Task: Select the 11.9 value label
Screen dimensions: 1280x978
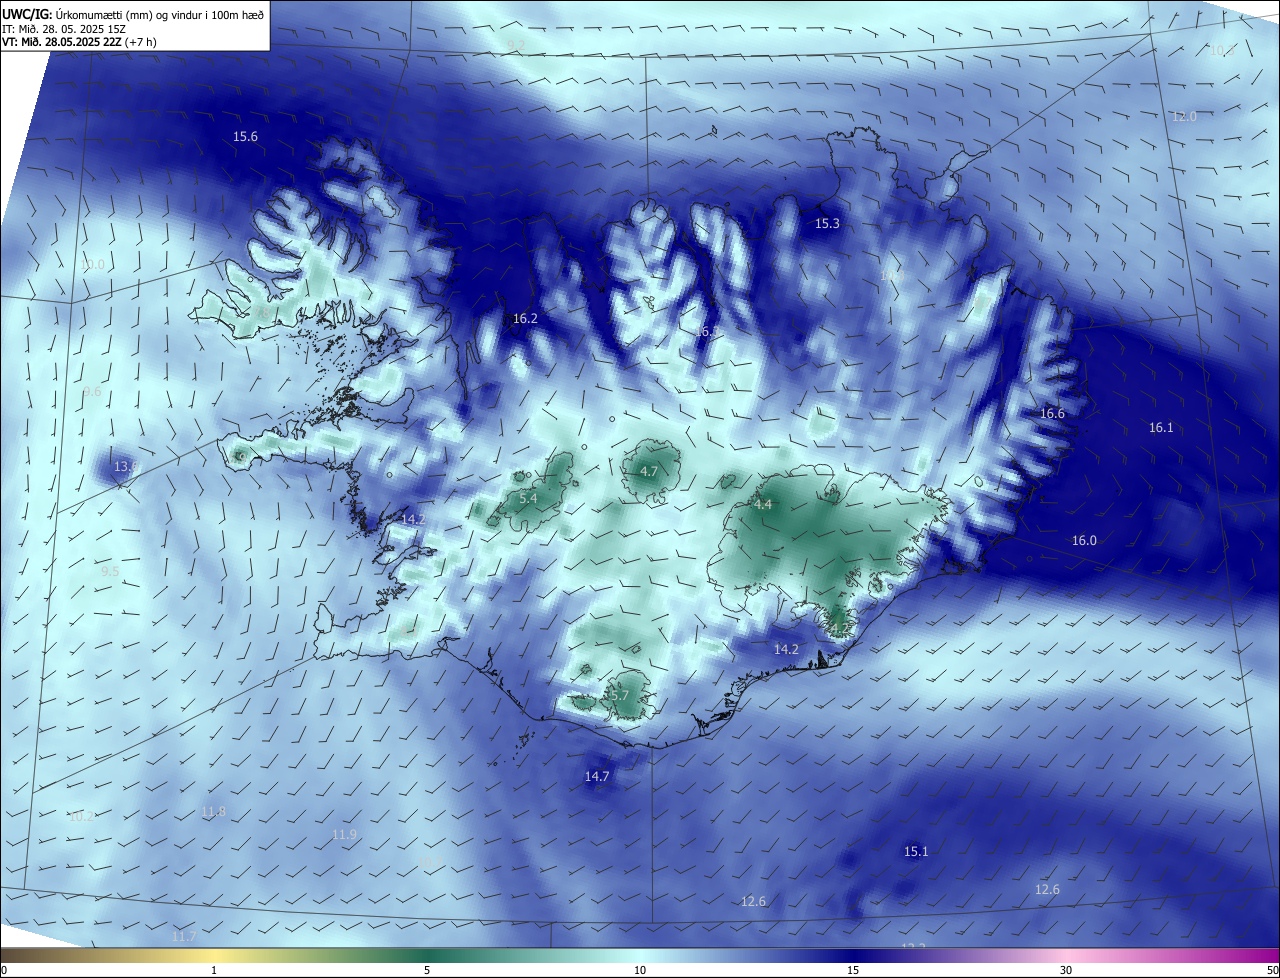Action: (344, 835)
